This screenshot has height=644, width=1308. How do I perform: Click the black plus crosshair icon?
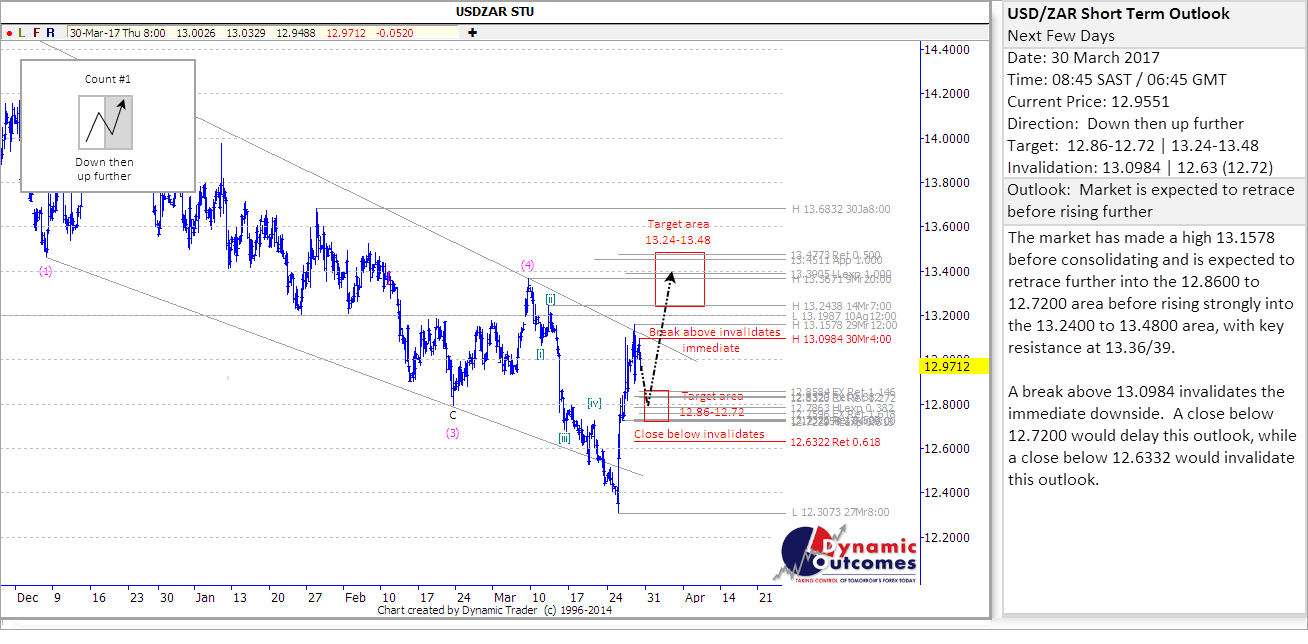click(x=472, y=32)
